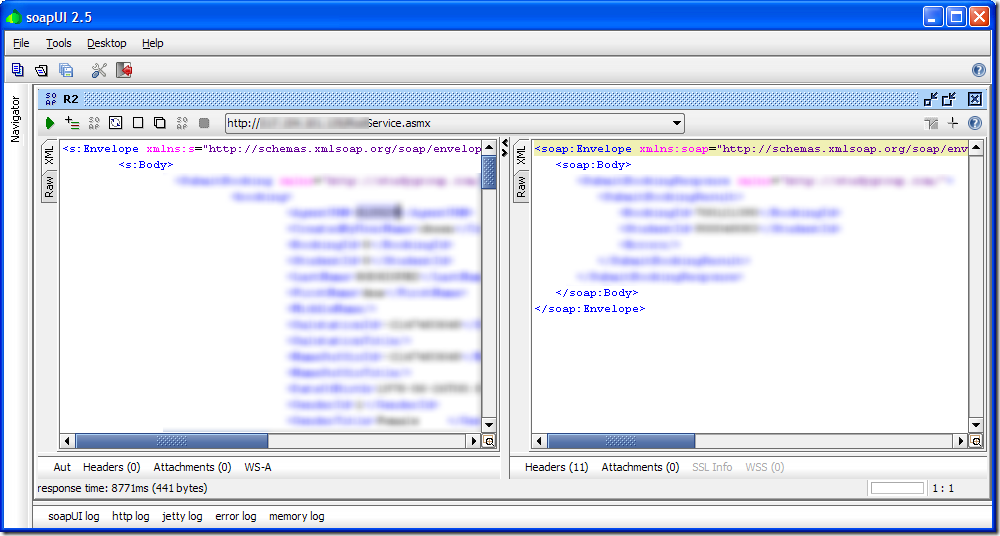
Task: Click the </soap:Envelope> closing tag line
Action: tap(590, 309)
